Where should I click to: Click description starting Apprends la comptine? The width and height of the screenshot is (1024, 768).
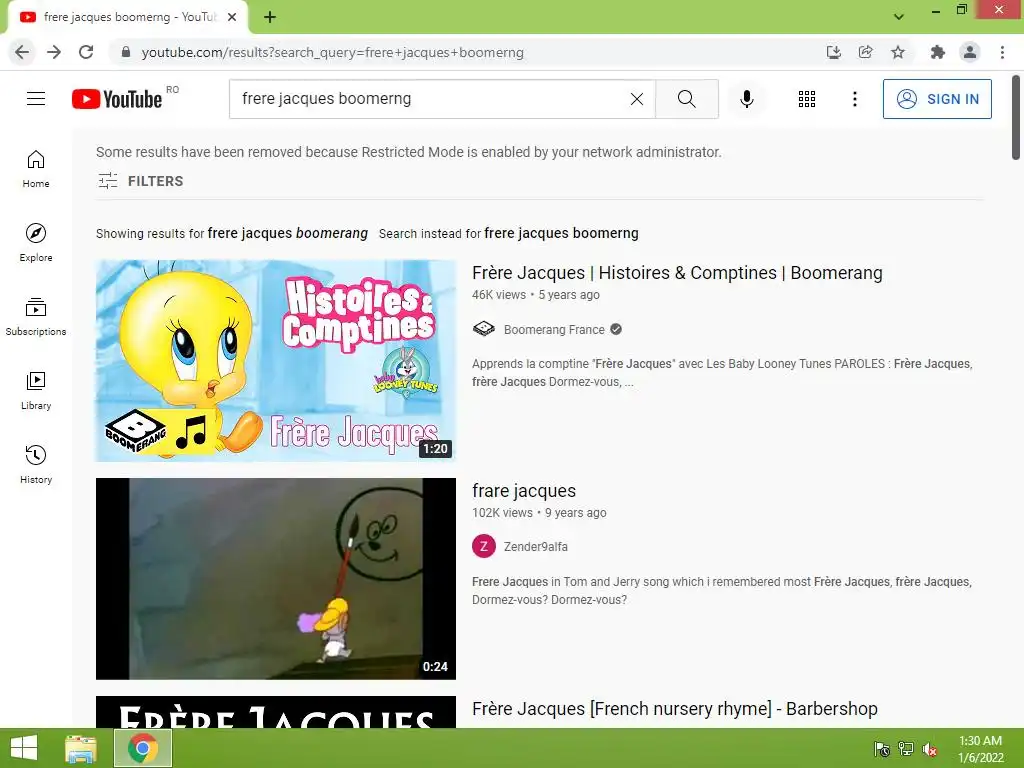722,373
